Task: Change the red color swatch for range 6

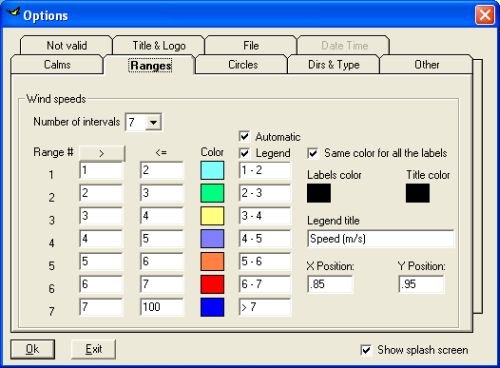Action: pyautogui.click(x=212, y=284)
